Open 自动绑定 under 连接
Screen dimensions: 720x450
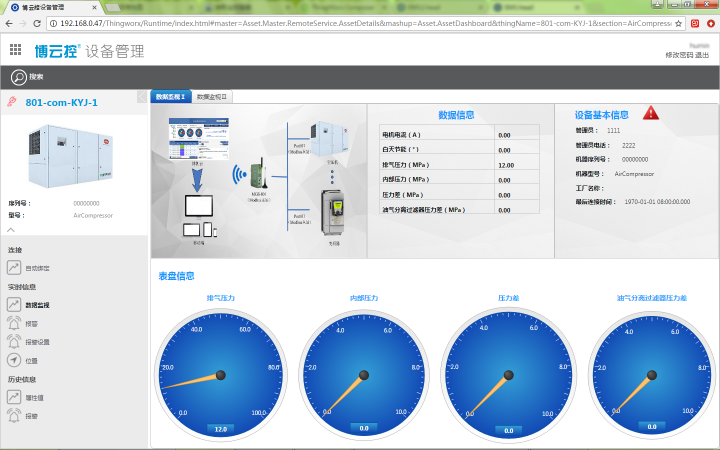coord(37,268)
